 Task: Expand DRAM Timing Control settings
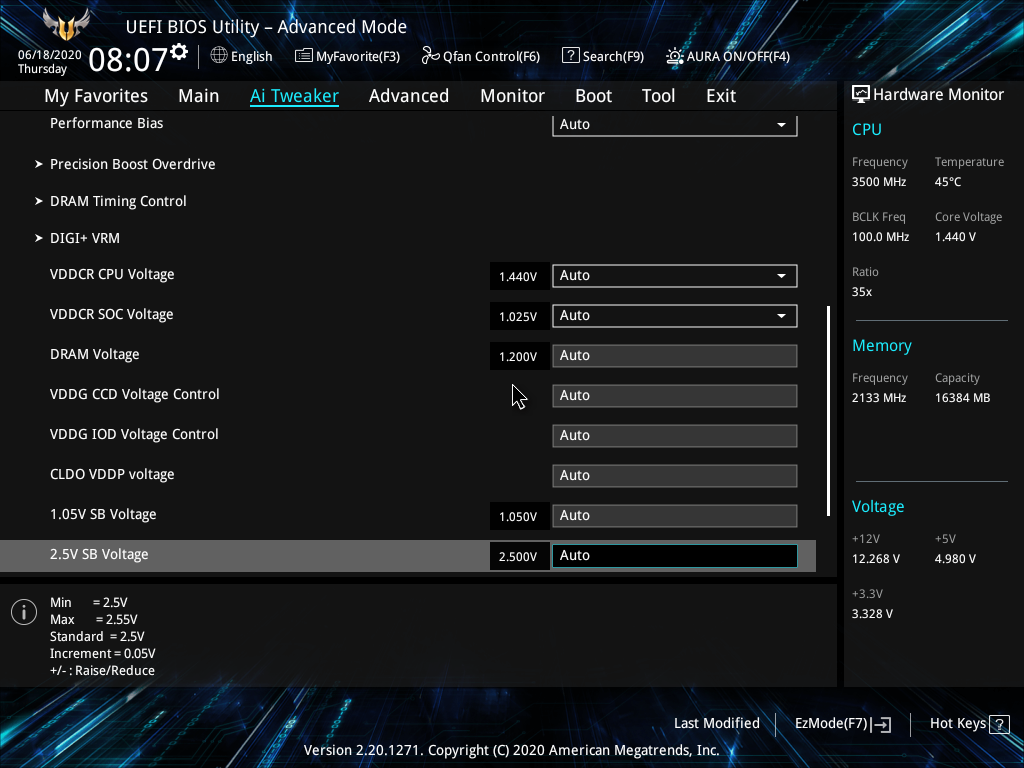118,201
